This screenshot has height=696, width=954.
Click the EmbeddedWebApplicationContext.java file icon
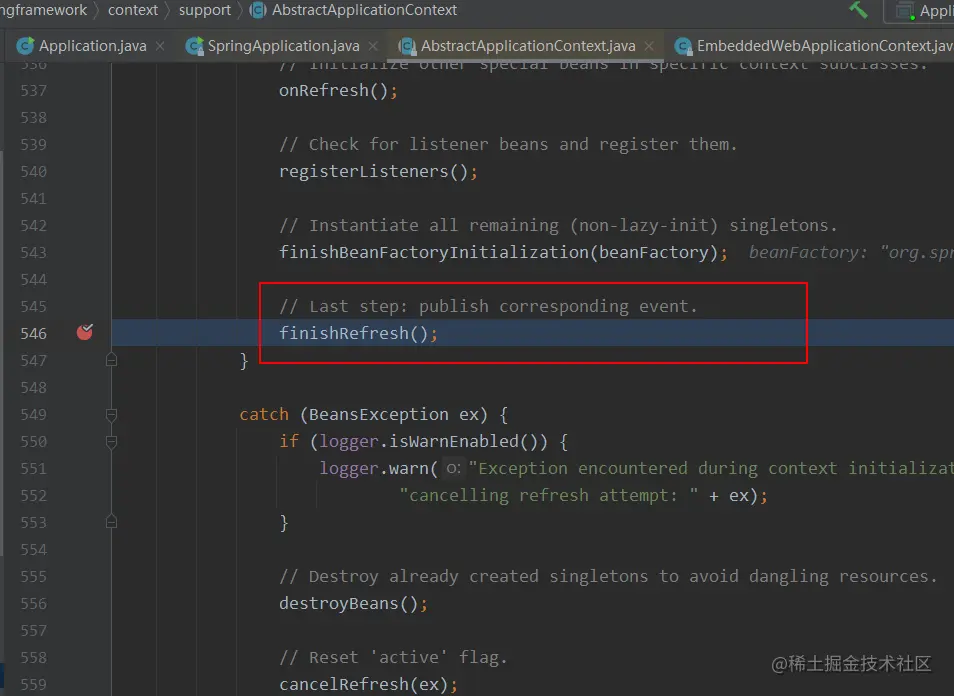683,46
